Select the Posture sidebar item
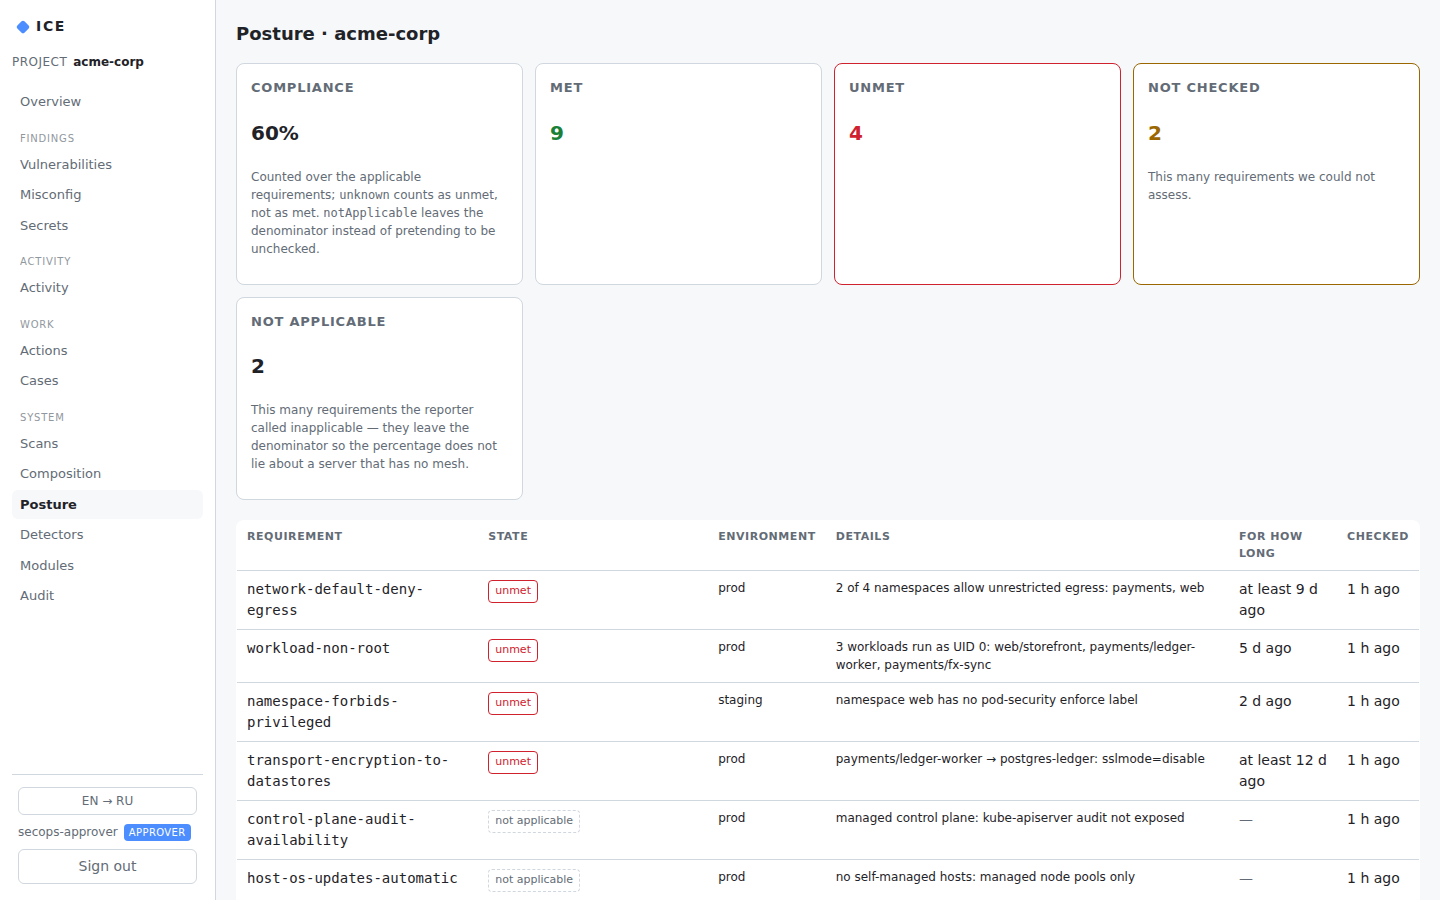The image size is (1440, 900). (107, 505)
